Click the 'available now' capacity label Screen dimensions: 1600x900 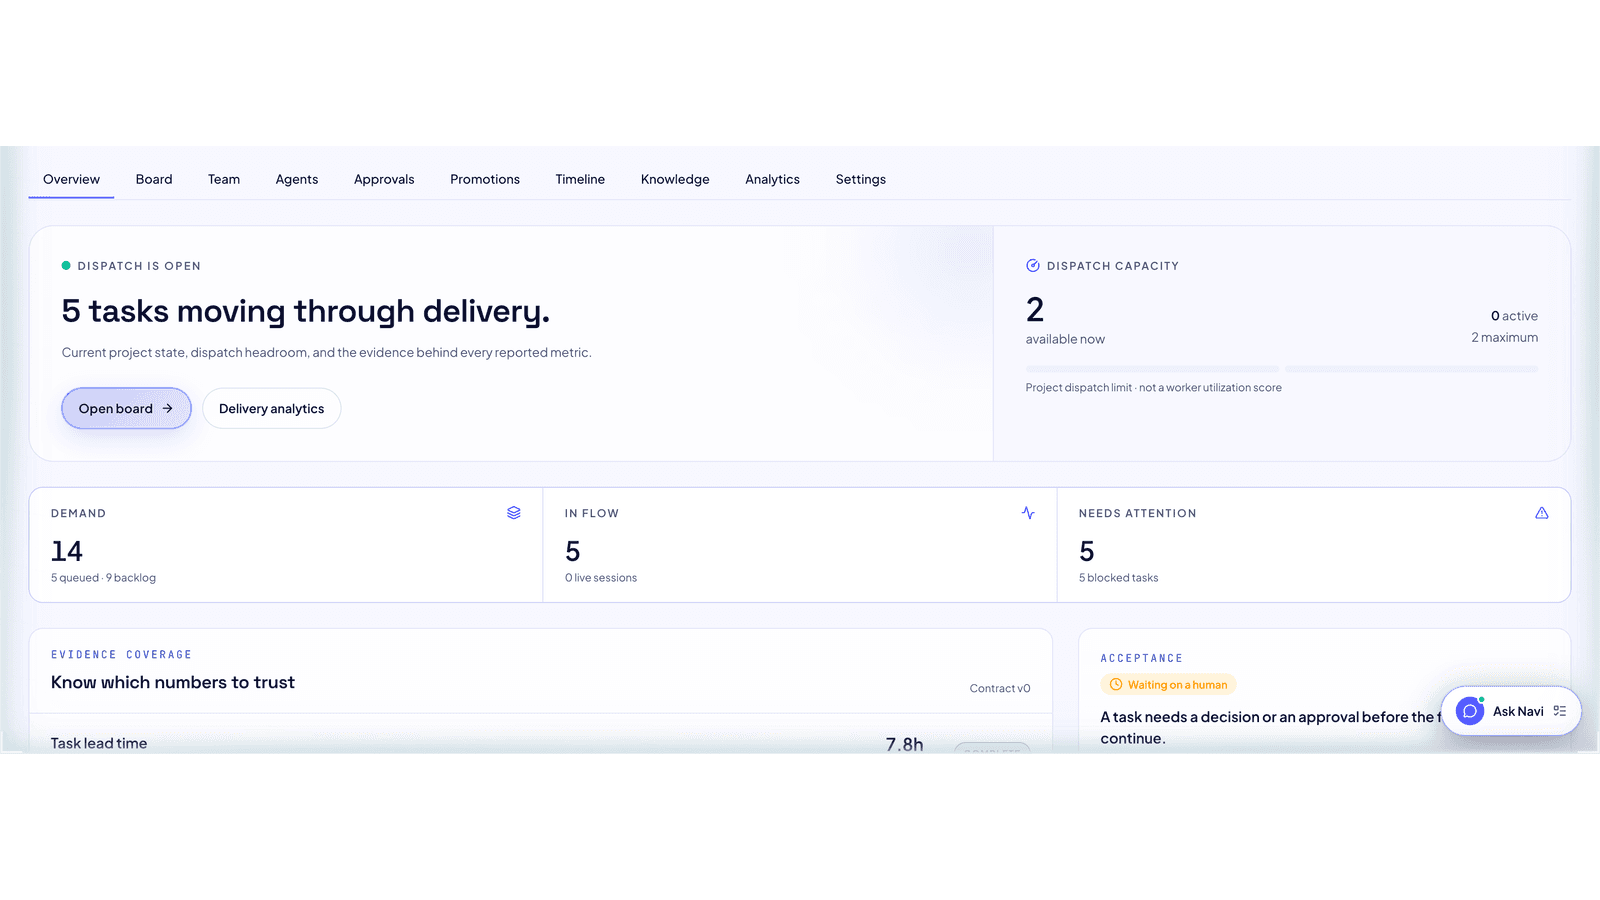coord(1065,339)
